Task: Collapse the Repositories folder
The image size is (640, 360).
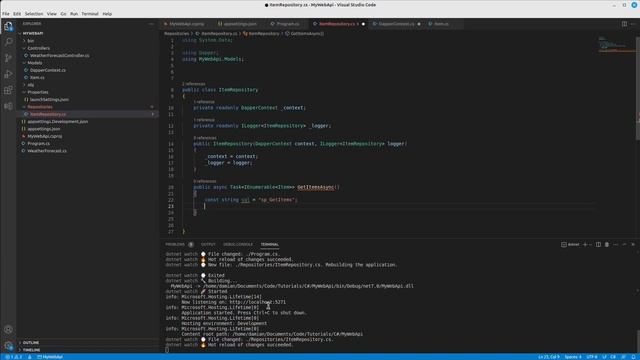Action: pyautogui.click(x=88, y=107)
